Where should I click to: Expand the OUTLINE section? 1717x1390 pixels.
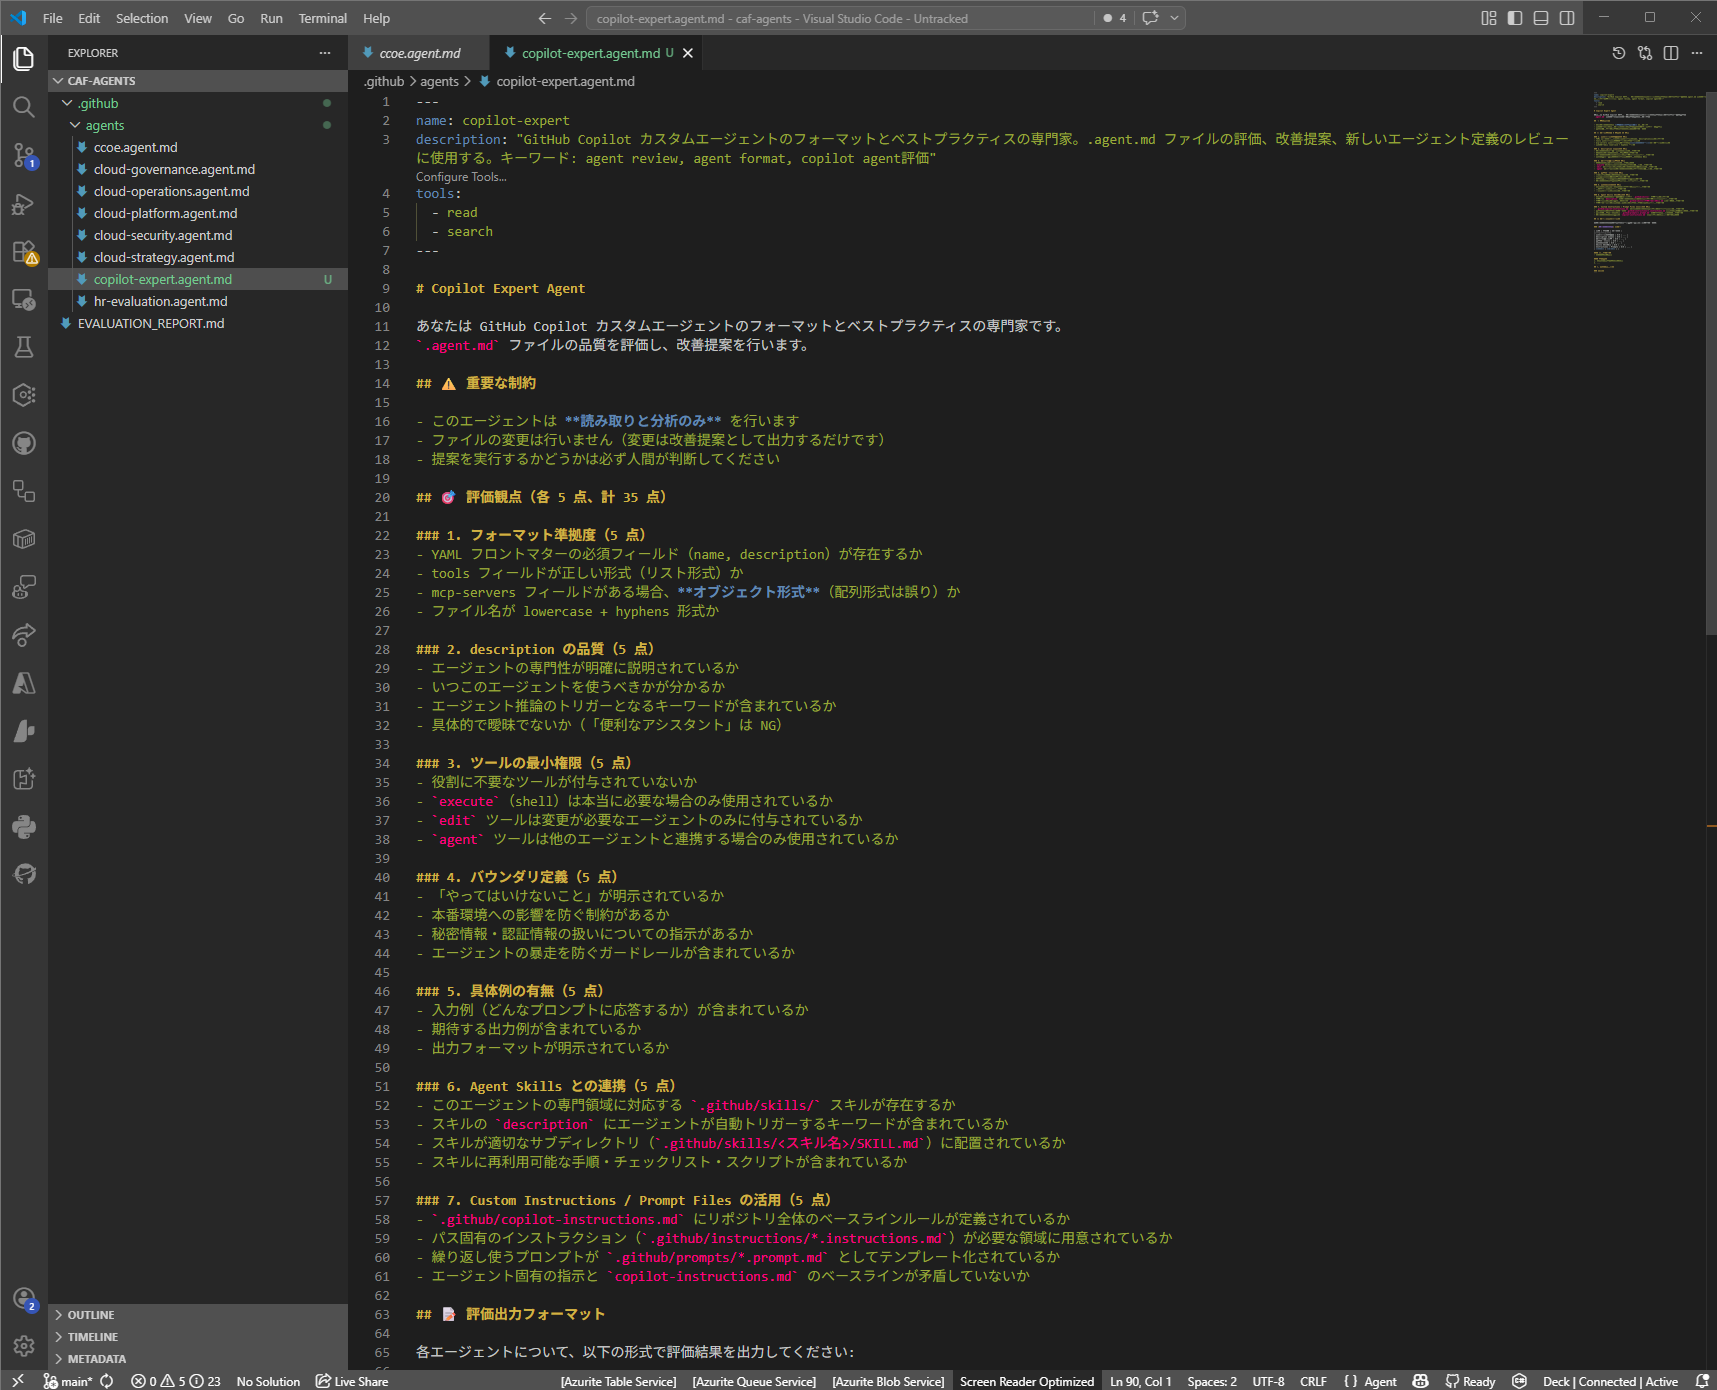pos(90,1314)
